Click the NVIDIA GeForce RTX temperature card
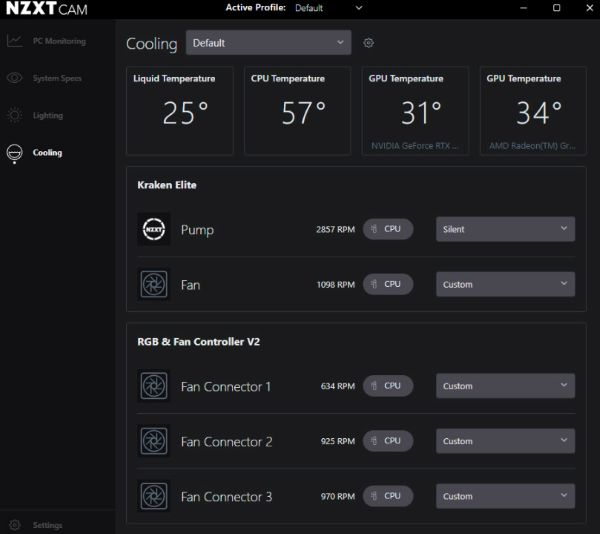The height and width of the screenshot is (534, 600). (x=416, y=111)
